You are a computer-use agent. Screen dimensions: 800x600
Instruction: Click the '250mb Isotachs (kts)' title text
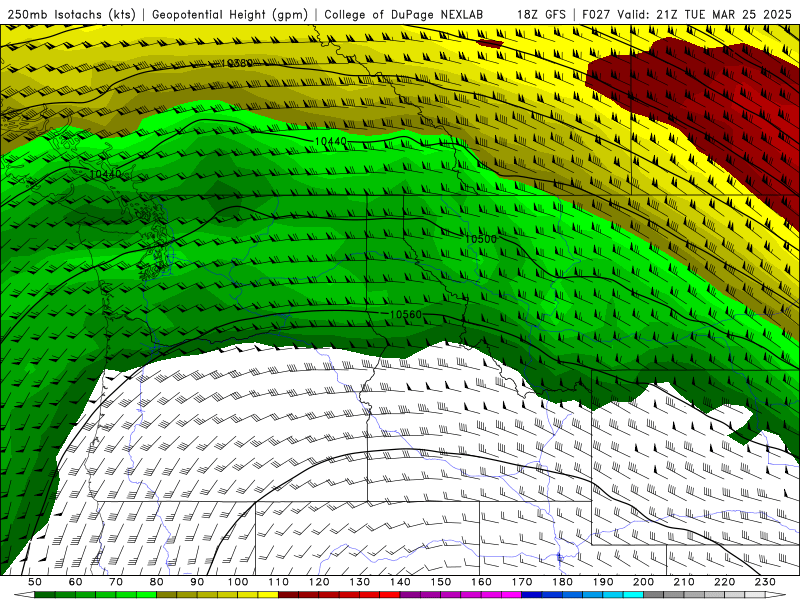click(x=71, y=15)
